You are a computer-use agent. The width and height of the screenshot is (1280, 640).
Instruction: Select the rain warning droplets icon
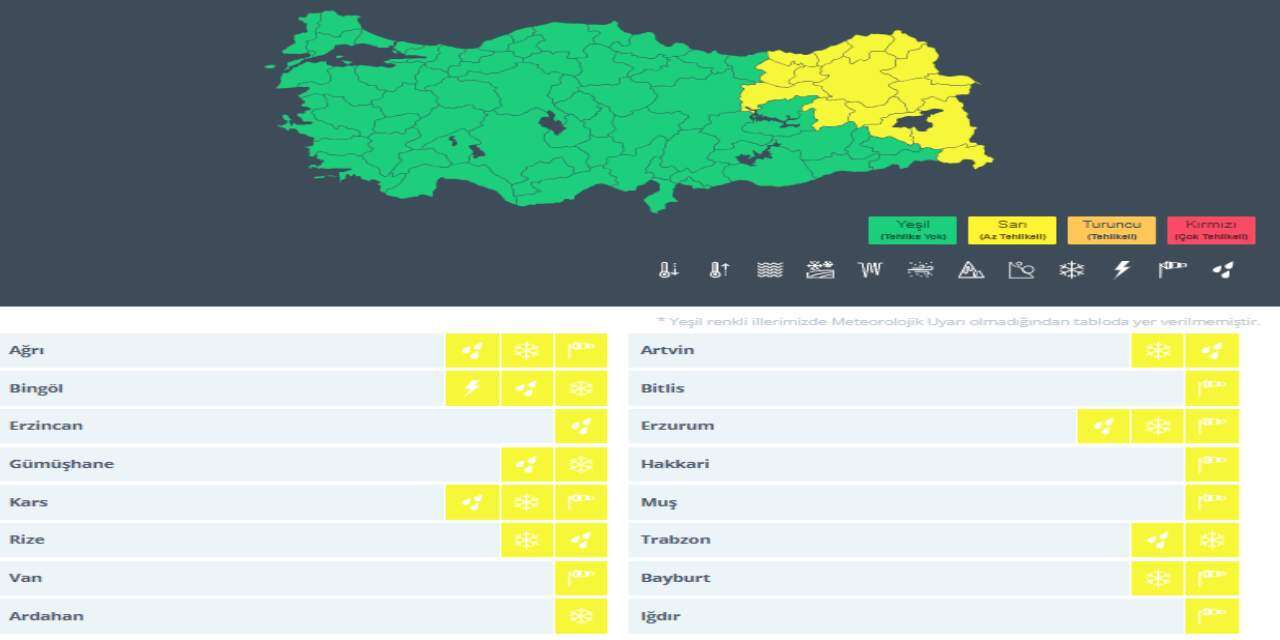1222,269
